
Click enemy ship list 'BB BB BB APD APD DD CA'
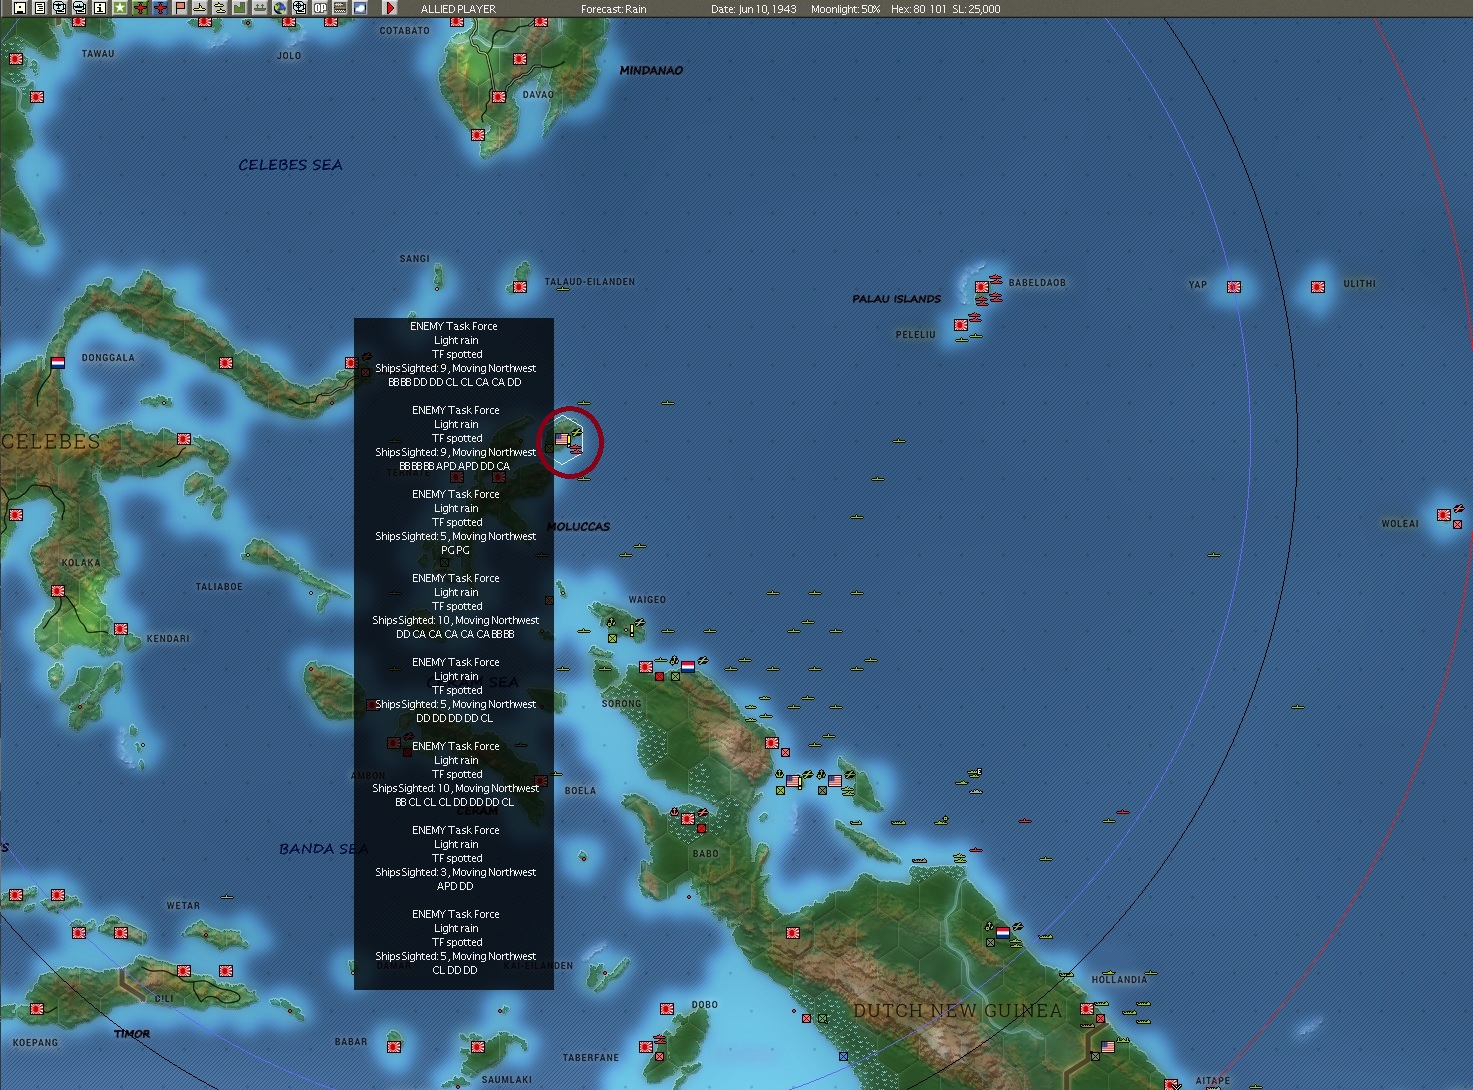coord(454,466)
